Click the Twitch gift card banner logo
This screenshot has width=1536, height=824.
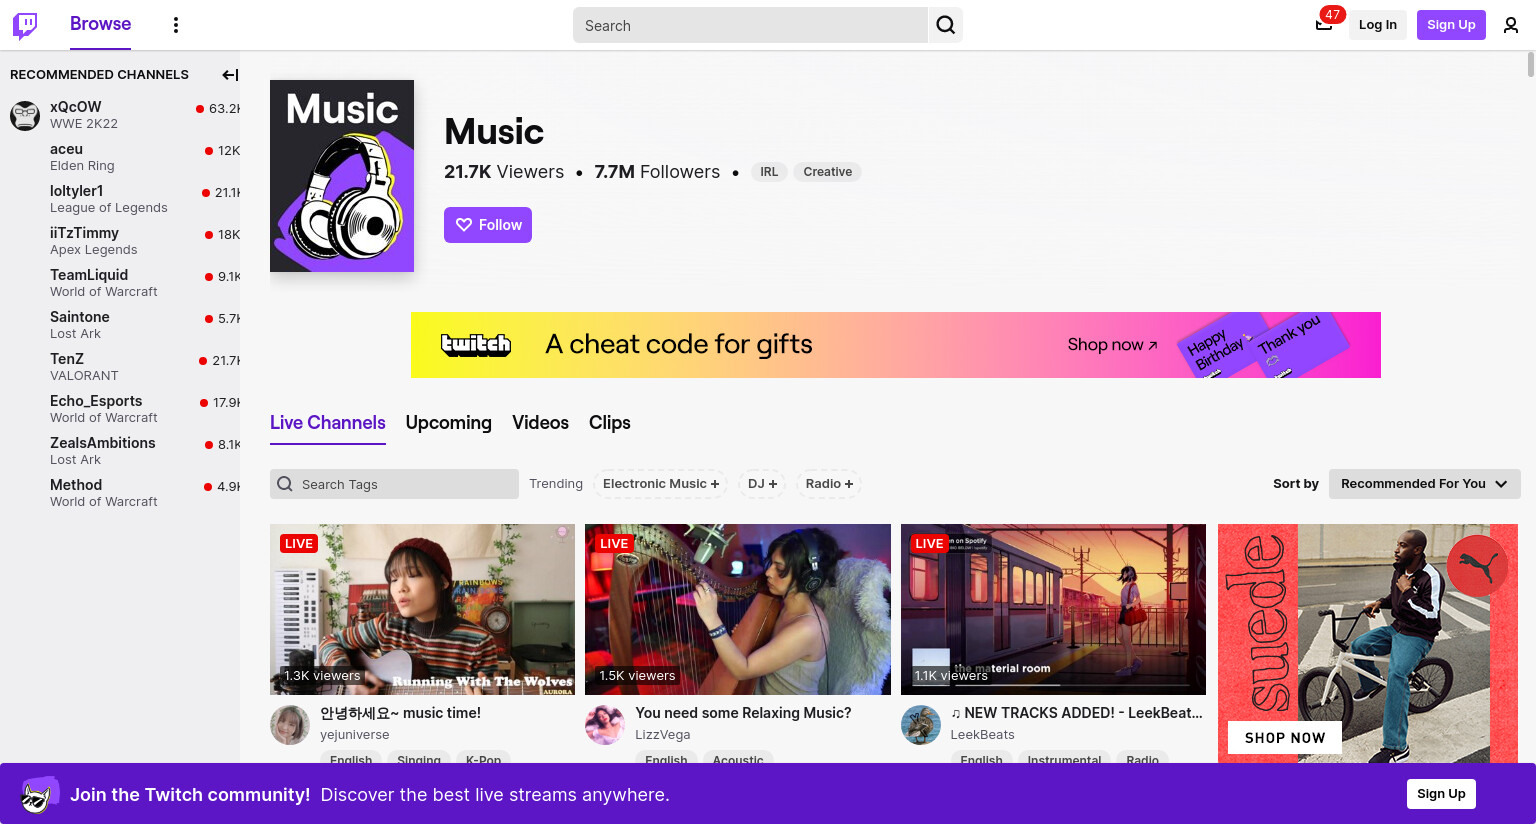pos(476,345)
